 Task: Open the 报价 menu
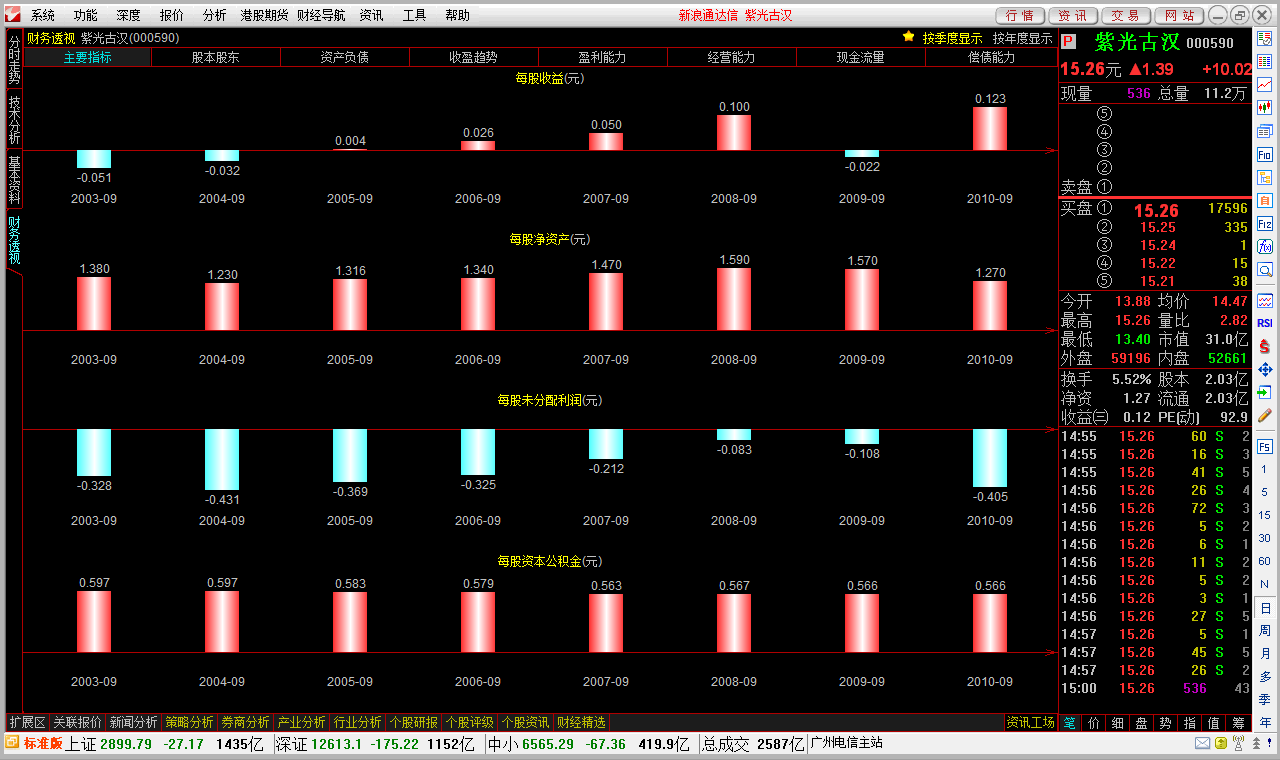[172, 15]
